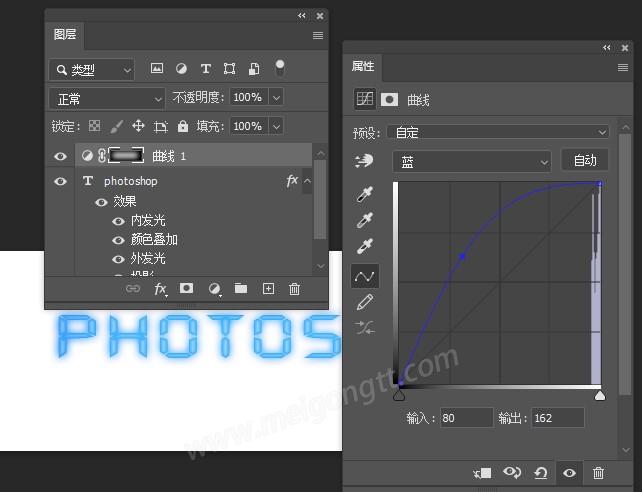The width and height of the screenshot is (642, 492).
Task: Click the 输出 output value field
Action: [558, 418]
